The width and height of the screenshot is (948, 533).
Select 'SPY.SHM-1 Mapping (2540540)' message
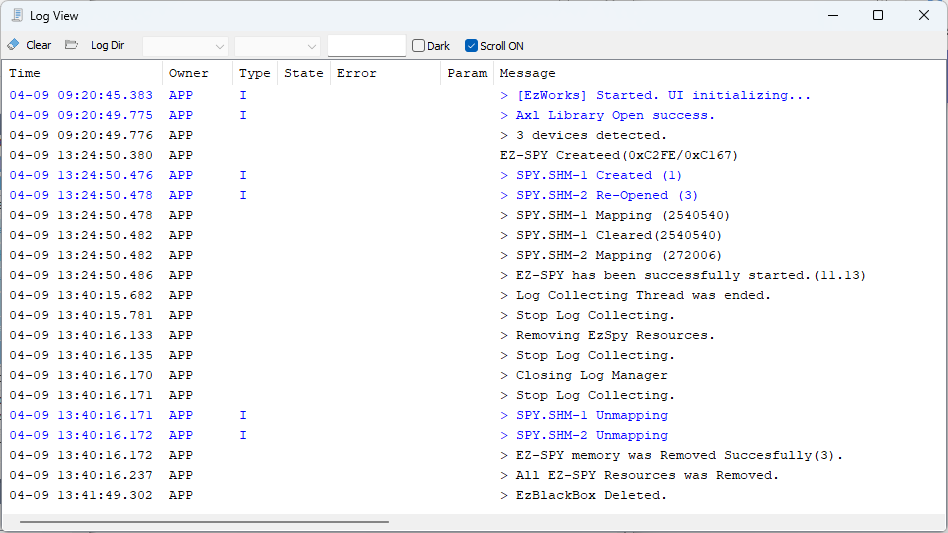[x=615, y=215]
